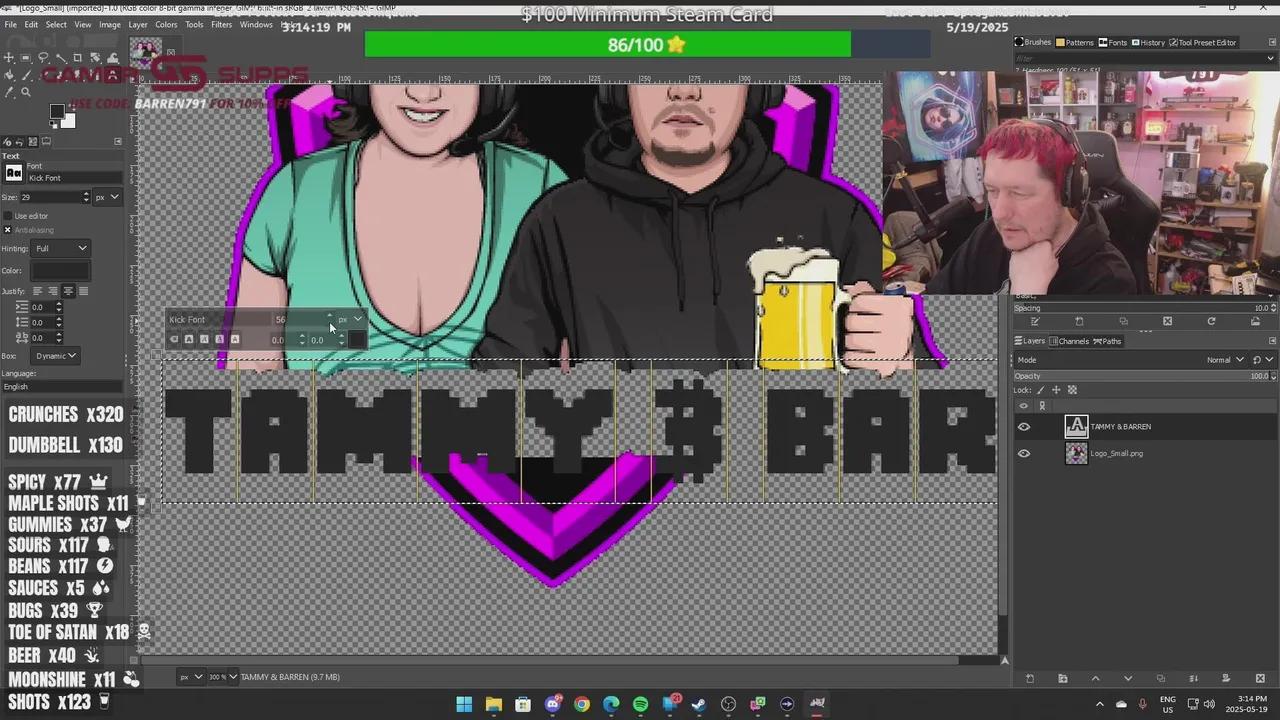The image size is (1280, 720).
Task: Open GIMP from the Windows taskbar
Action: coord(817,703)
